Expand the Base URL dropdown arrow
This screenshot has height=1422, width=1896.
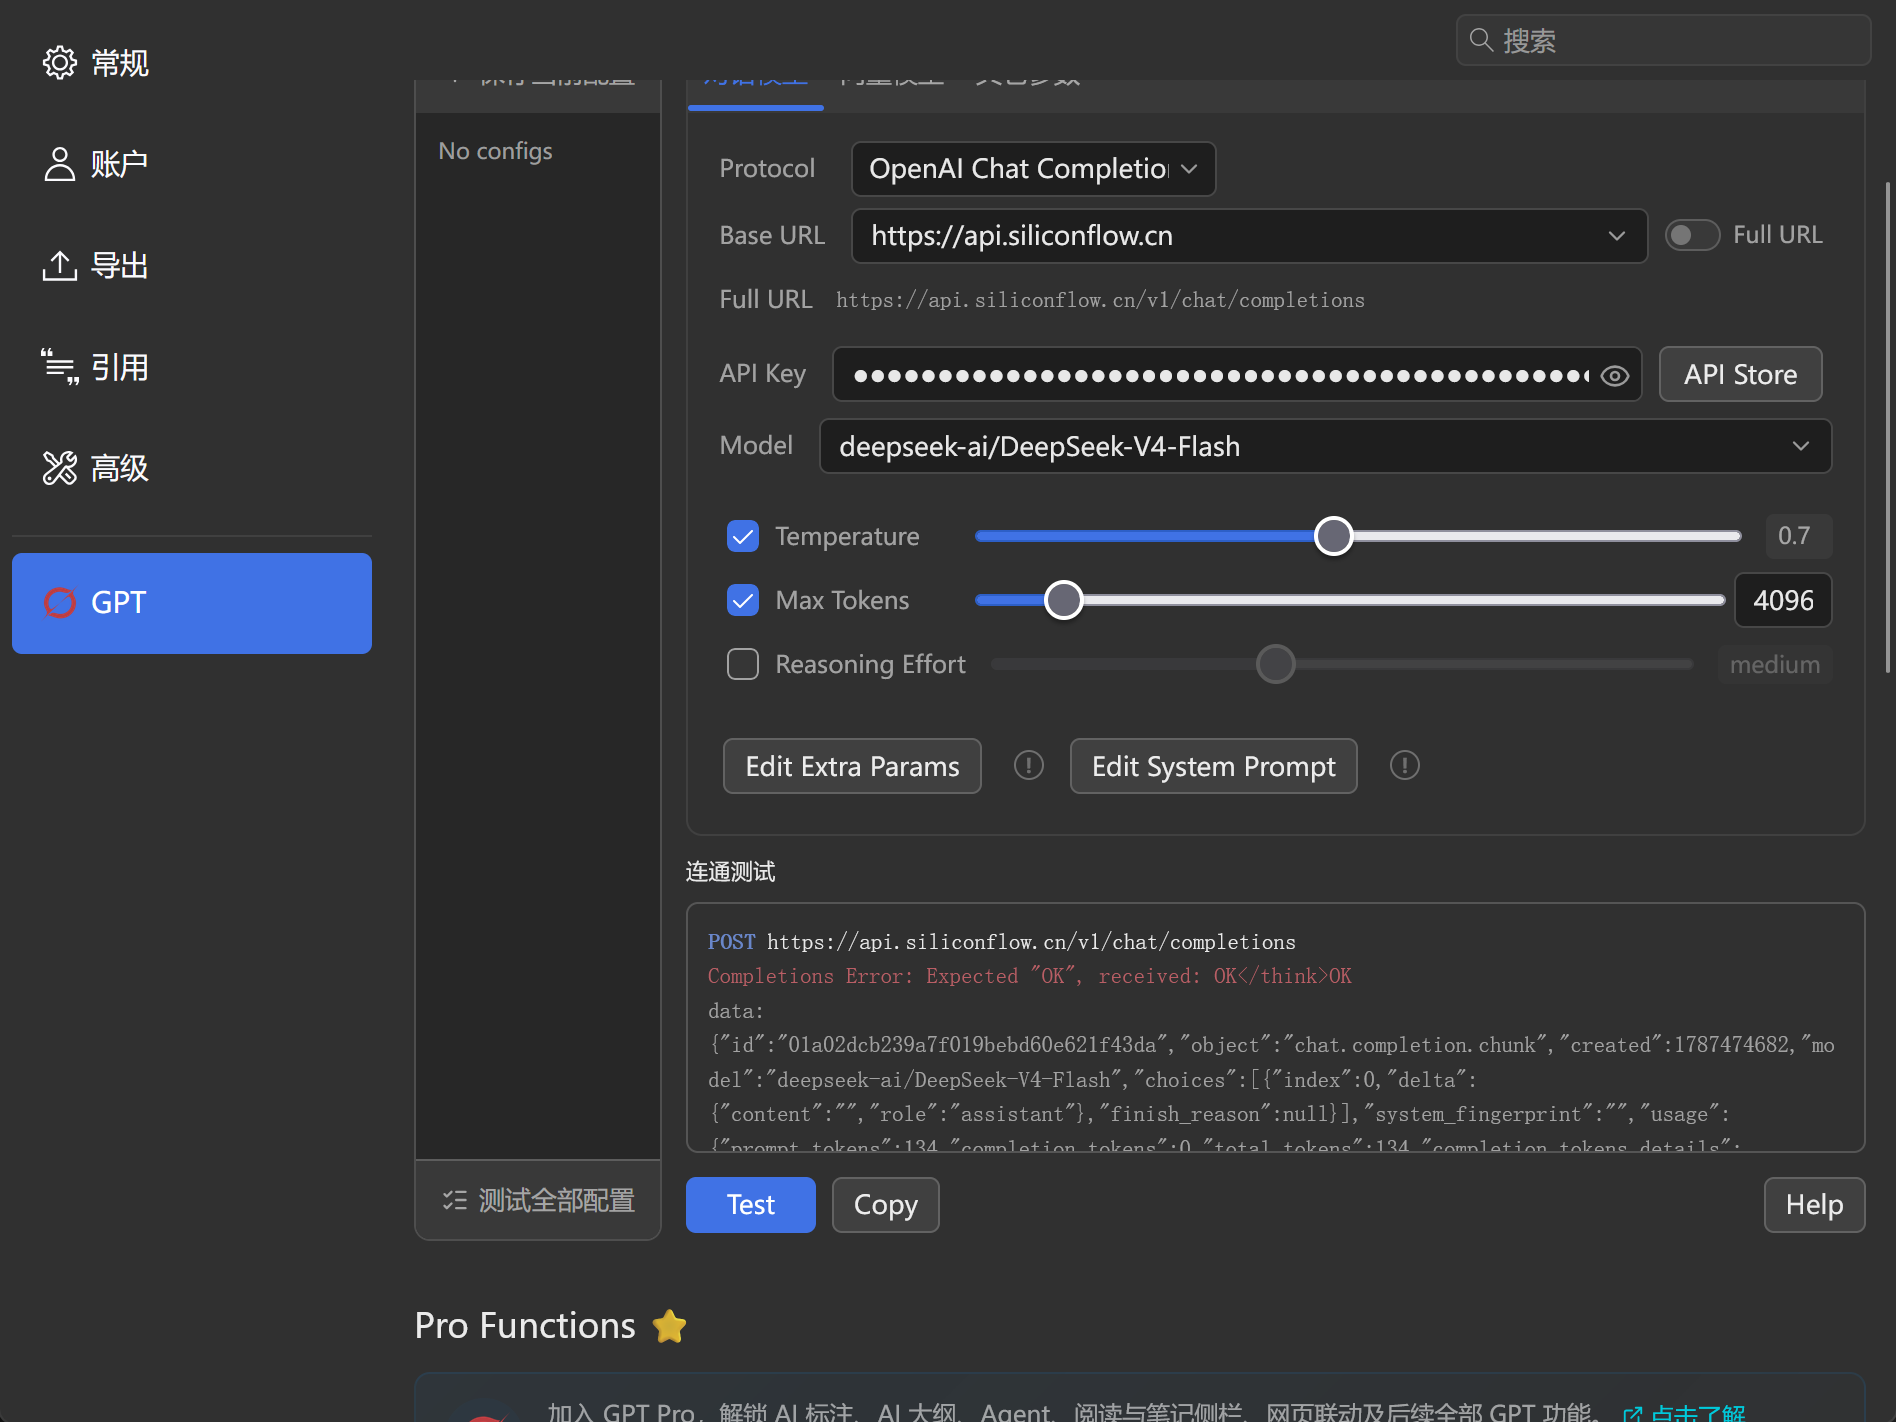(x=1616, y=236)
